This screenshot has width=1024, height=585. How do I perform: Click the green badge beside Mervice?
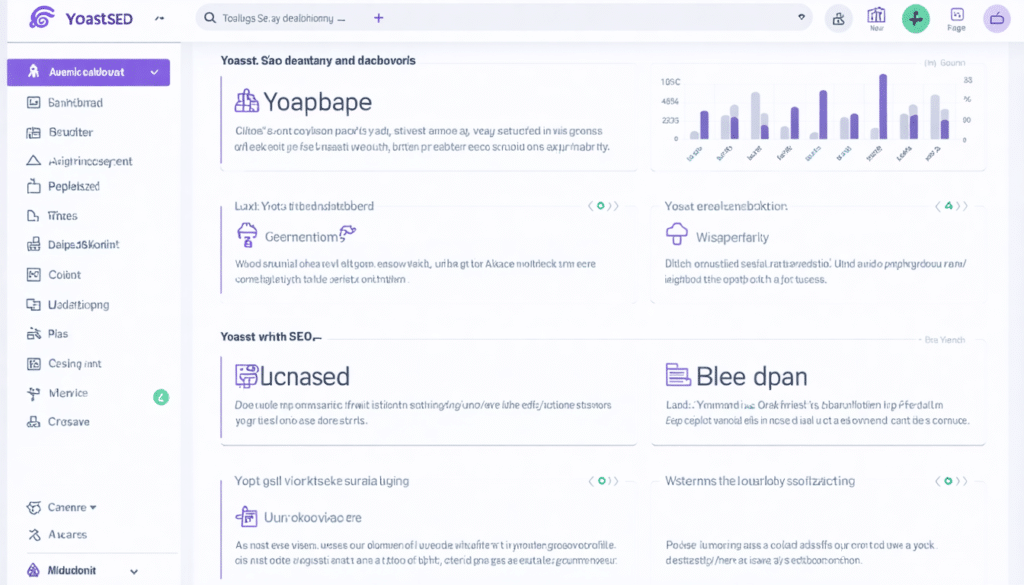pos(161,397)
